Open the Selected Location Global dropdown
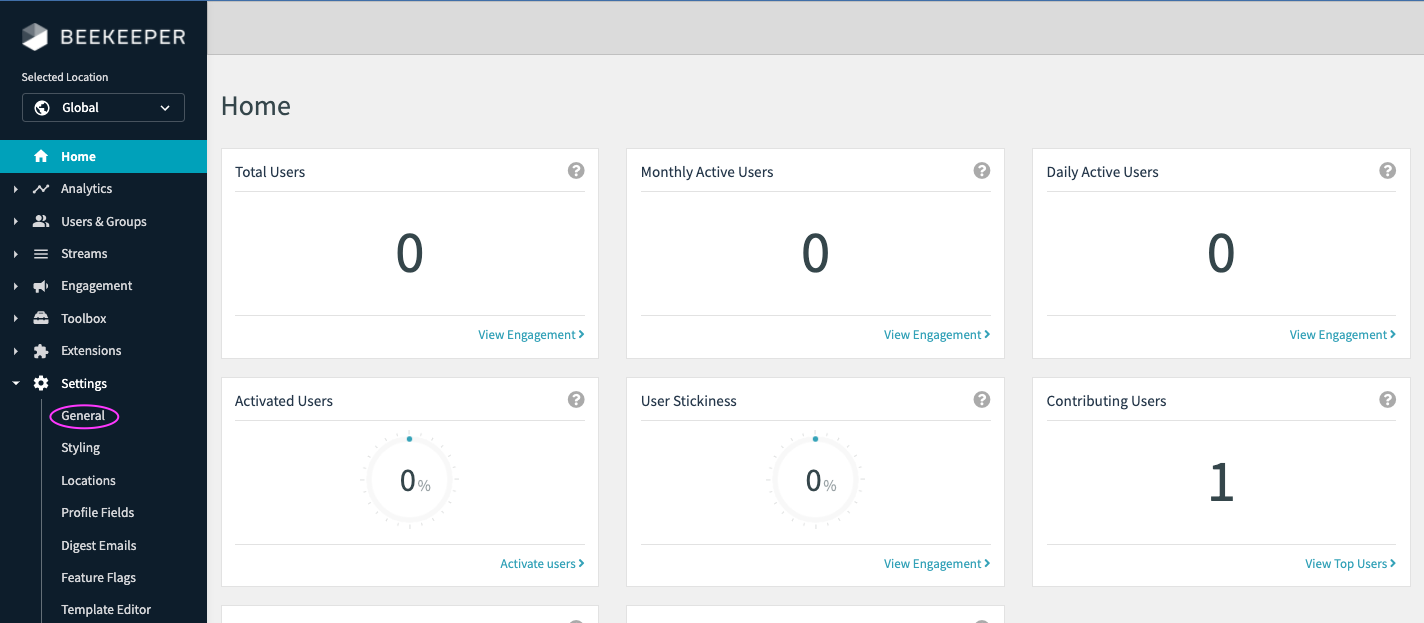Image resolution: width=1424 pixels, height=623 pixels. coord(103,108)
